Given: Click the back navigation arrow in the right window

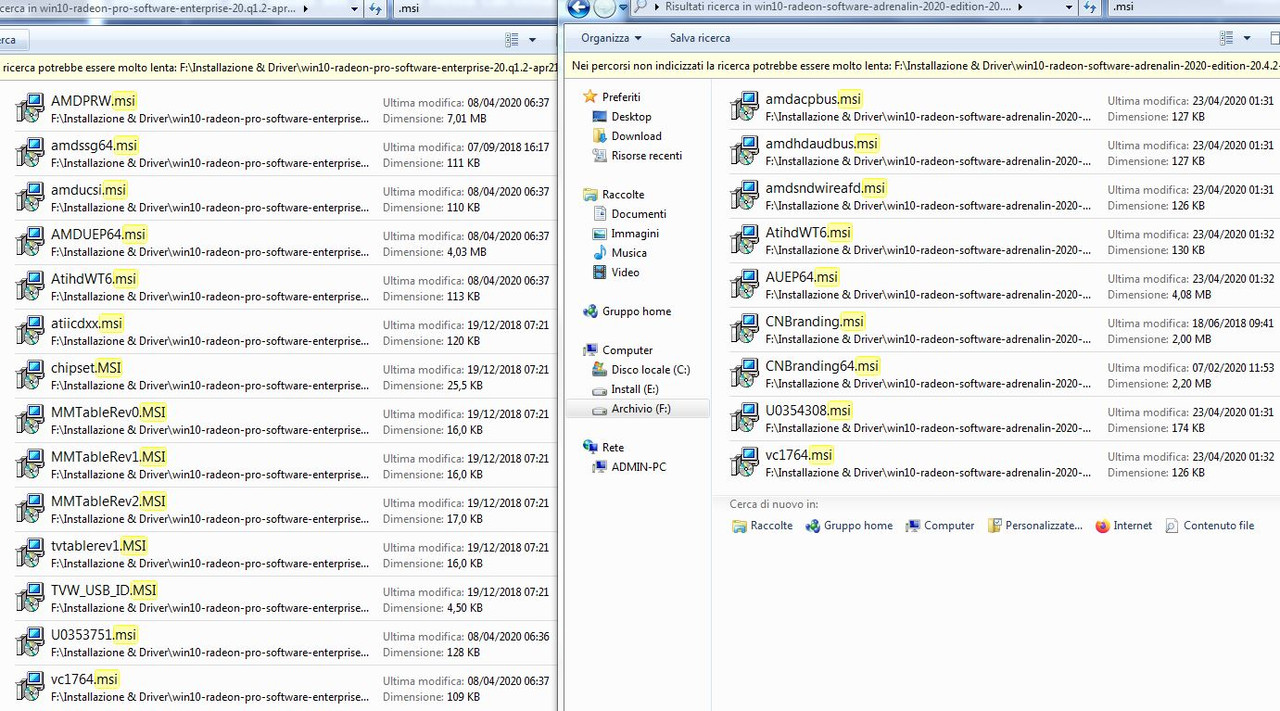Looking at the screenshot, I should (578, 8).
